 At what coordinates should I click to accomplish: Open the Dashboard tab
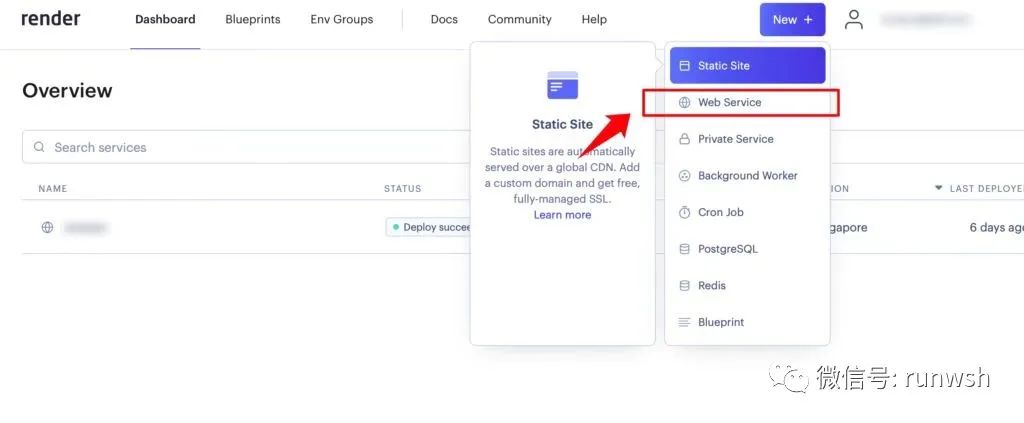click(165, 20)
